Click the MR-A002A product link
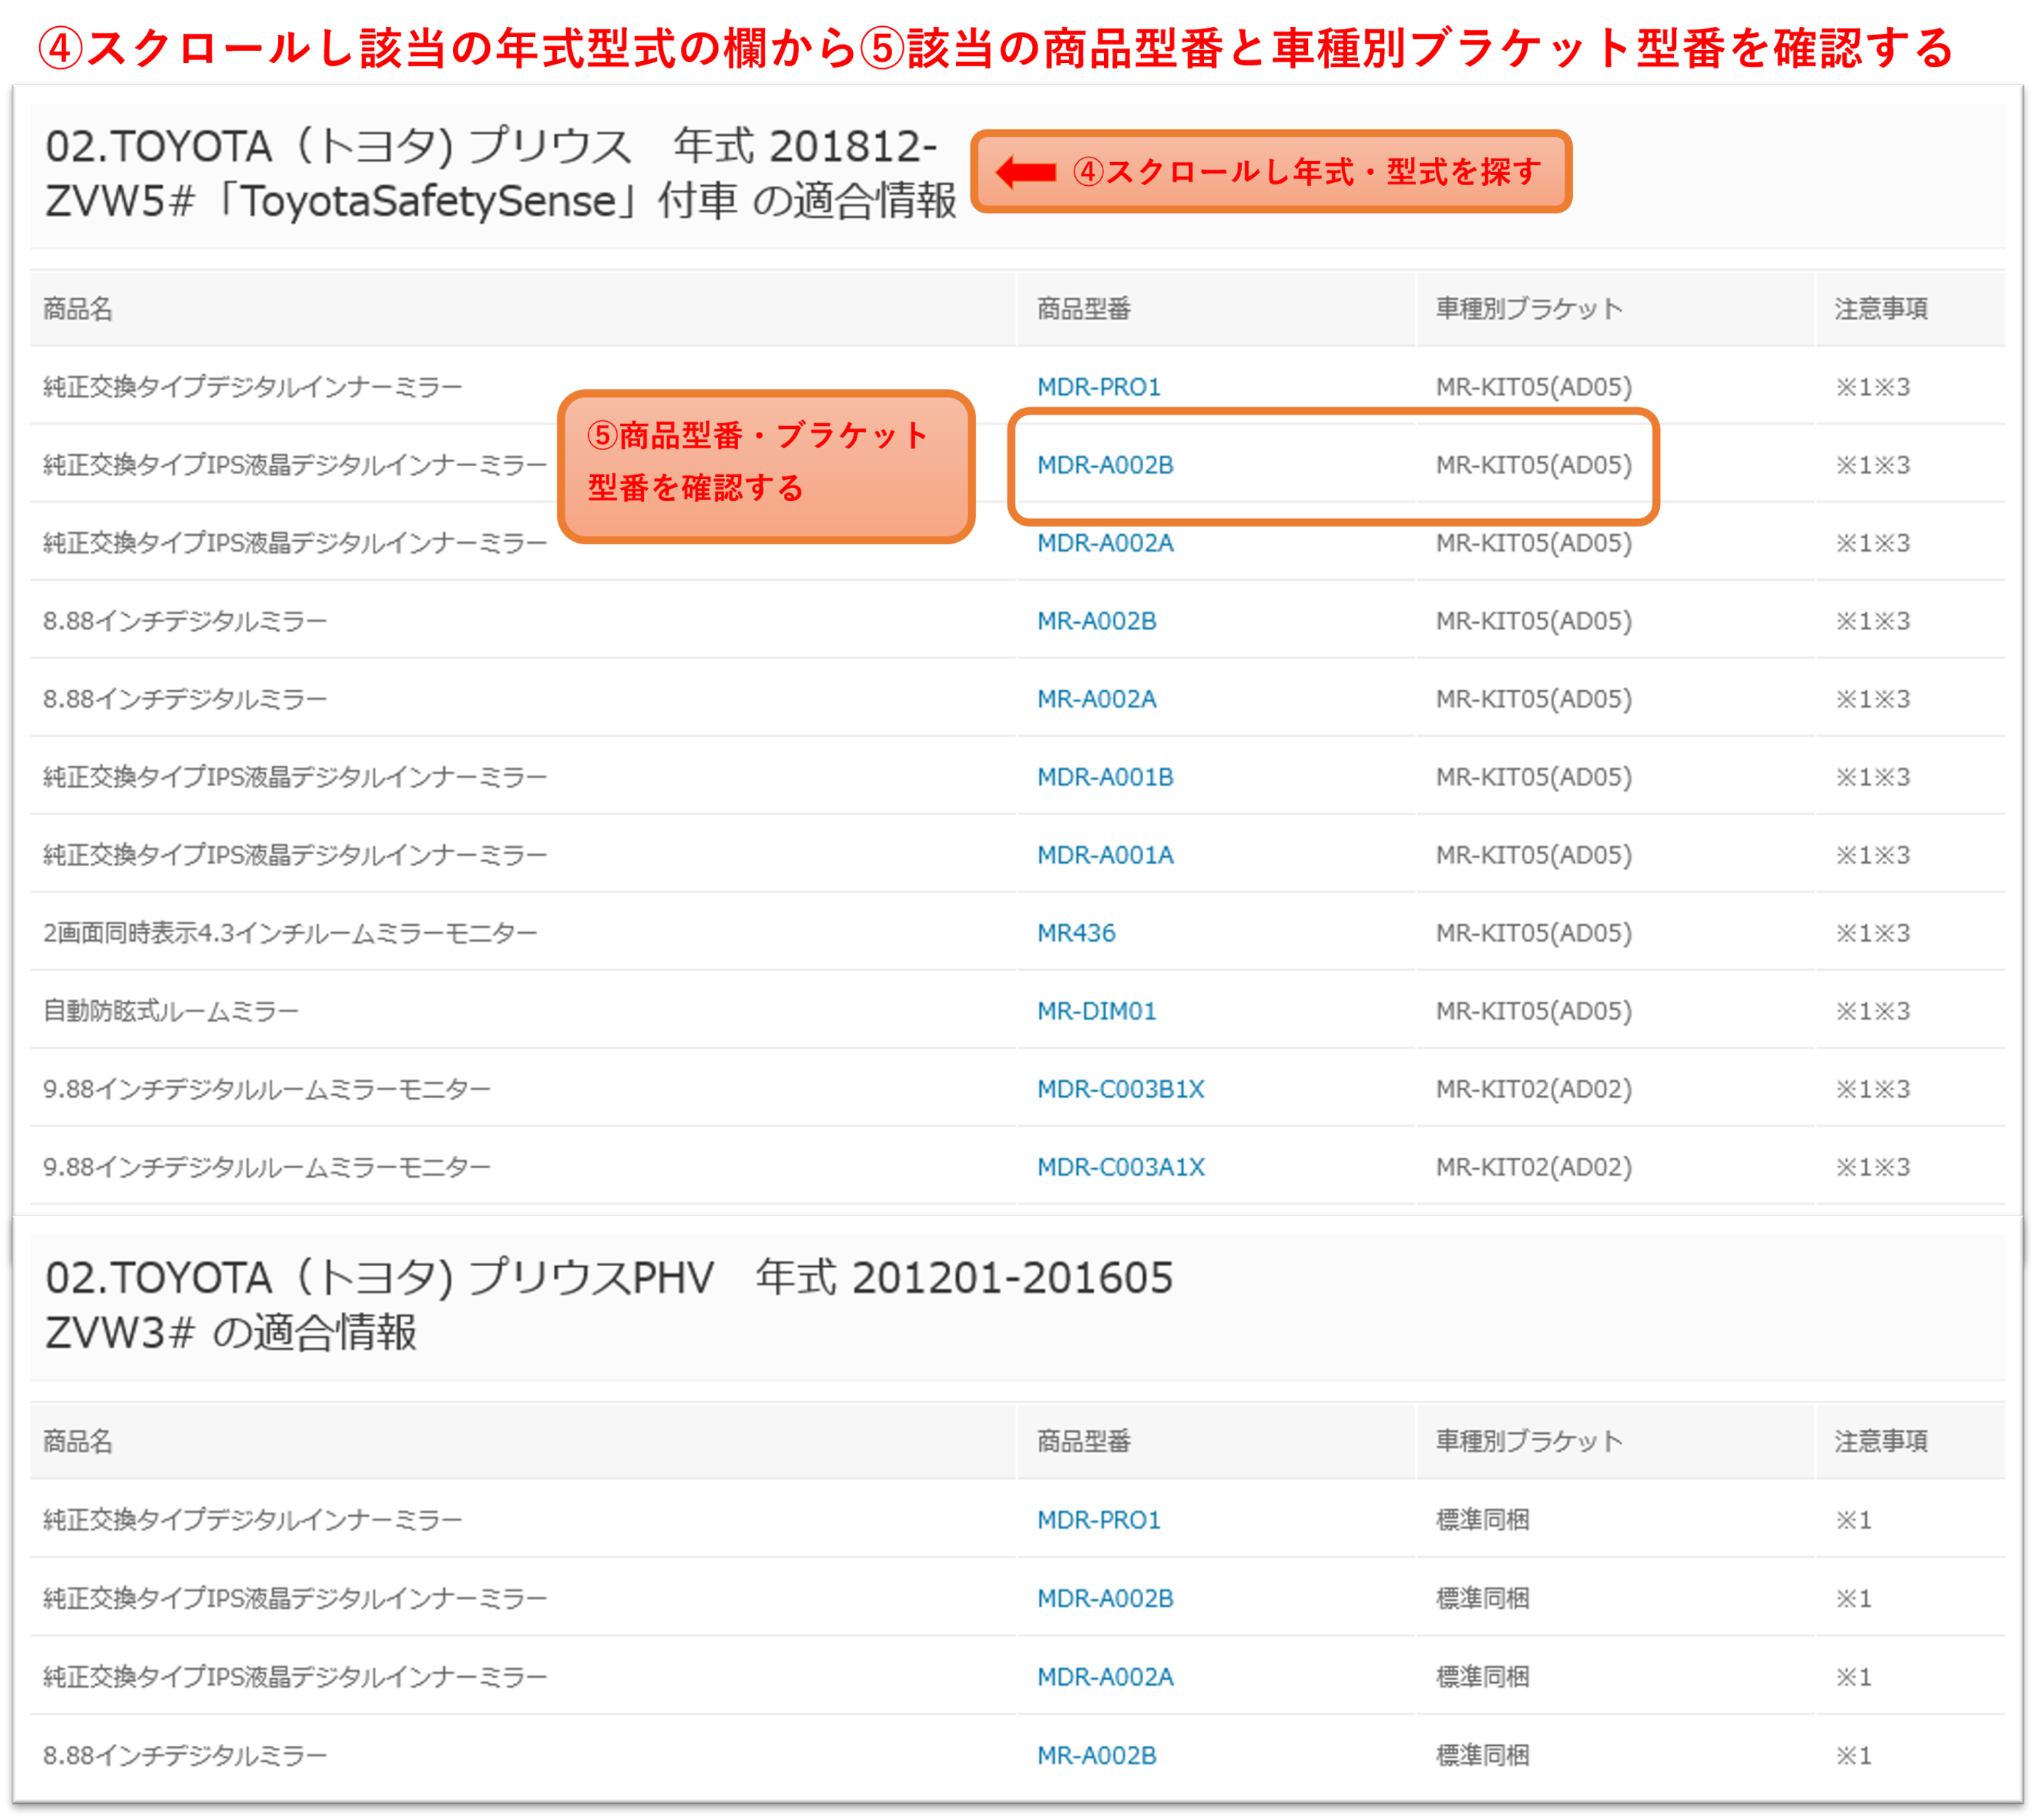 click(x=1096, y=699)
